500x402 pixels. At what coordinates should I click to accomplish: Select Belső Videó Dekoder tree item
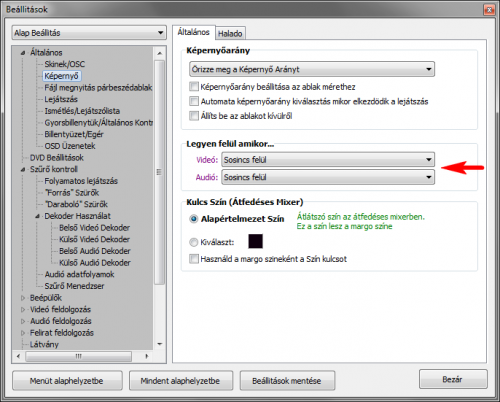click(x=94, y=228)
